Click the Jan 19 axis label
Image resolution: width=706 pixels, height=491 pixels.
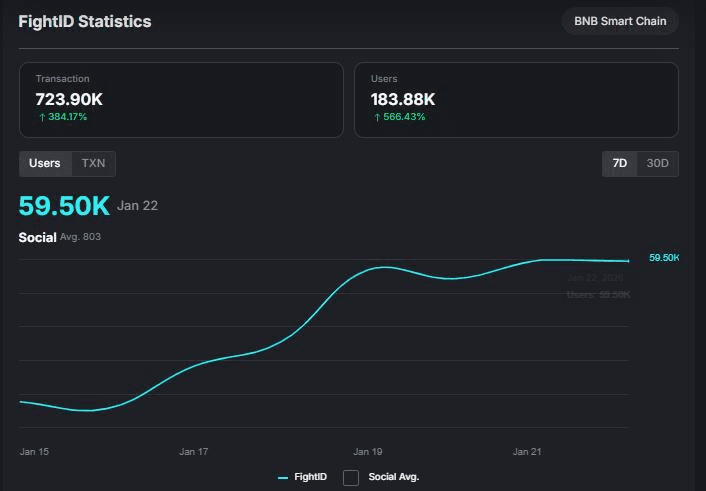pyautogui.click(x=367, y=452)
